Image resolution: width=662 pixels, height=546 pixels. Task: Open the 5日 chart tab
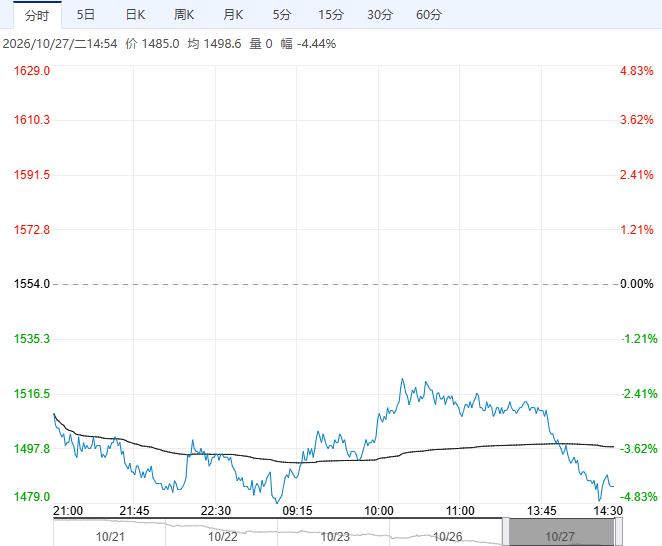86,15
